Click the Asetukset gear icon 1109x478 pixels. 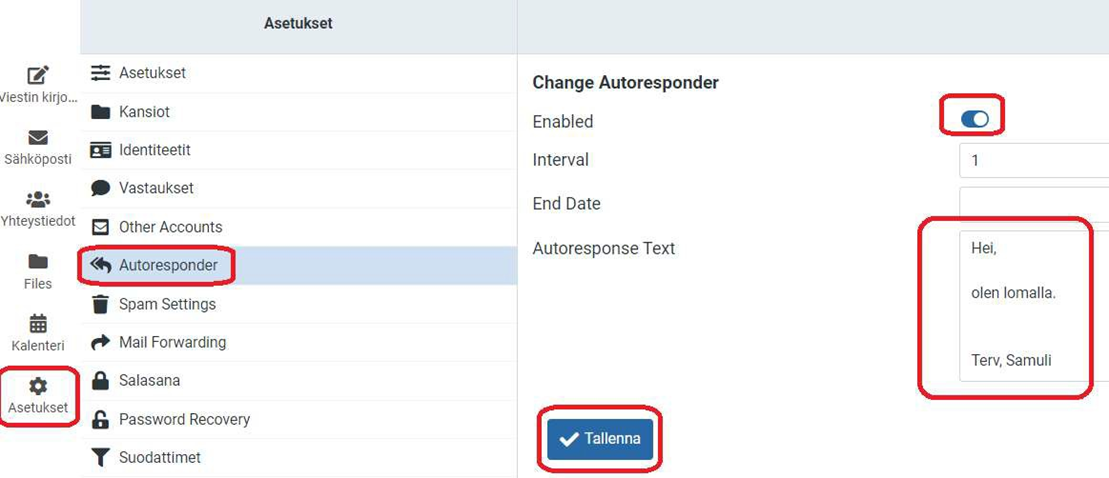pos(38,386)
